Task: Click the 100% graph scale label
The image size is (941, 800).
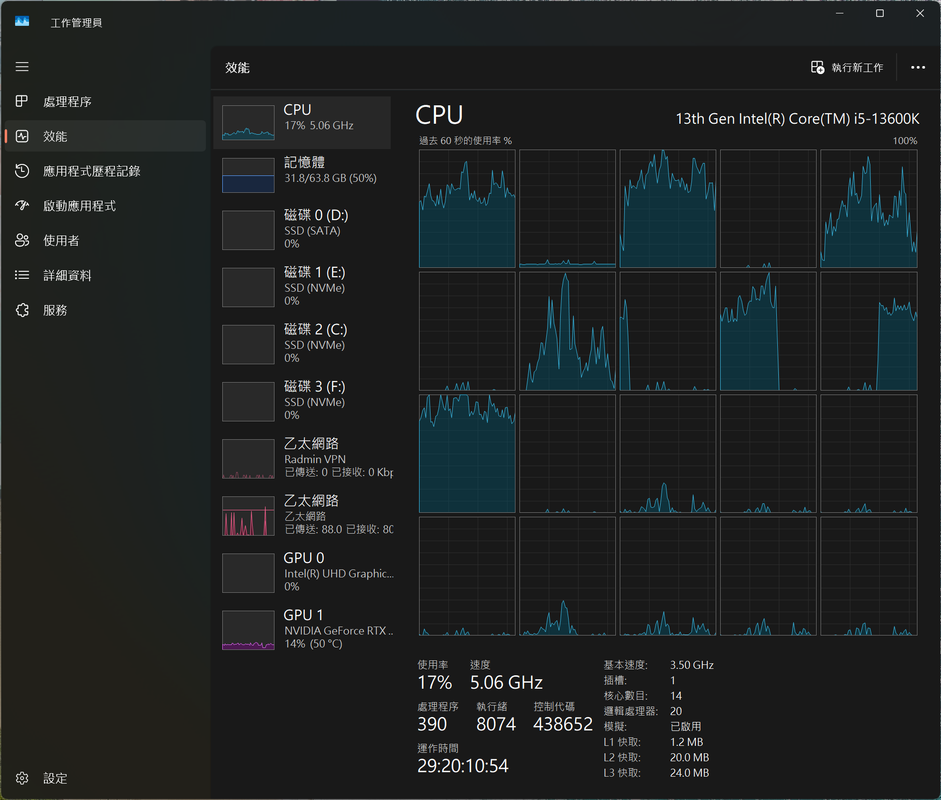Action: point(905,140)
